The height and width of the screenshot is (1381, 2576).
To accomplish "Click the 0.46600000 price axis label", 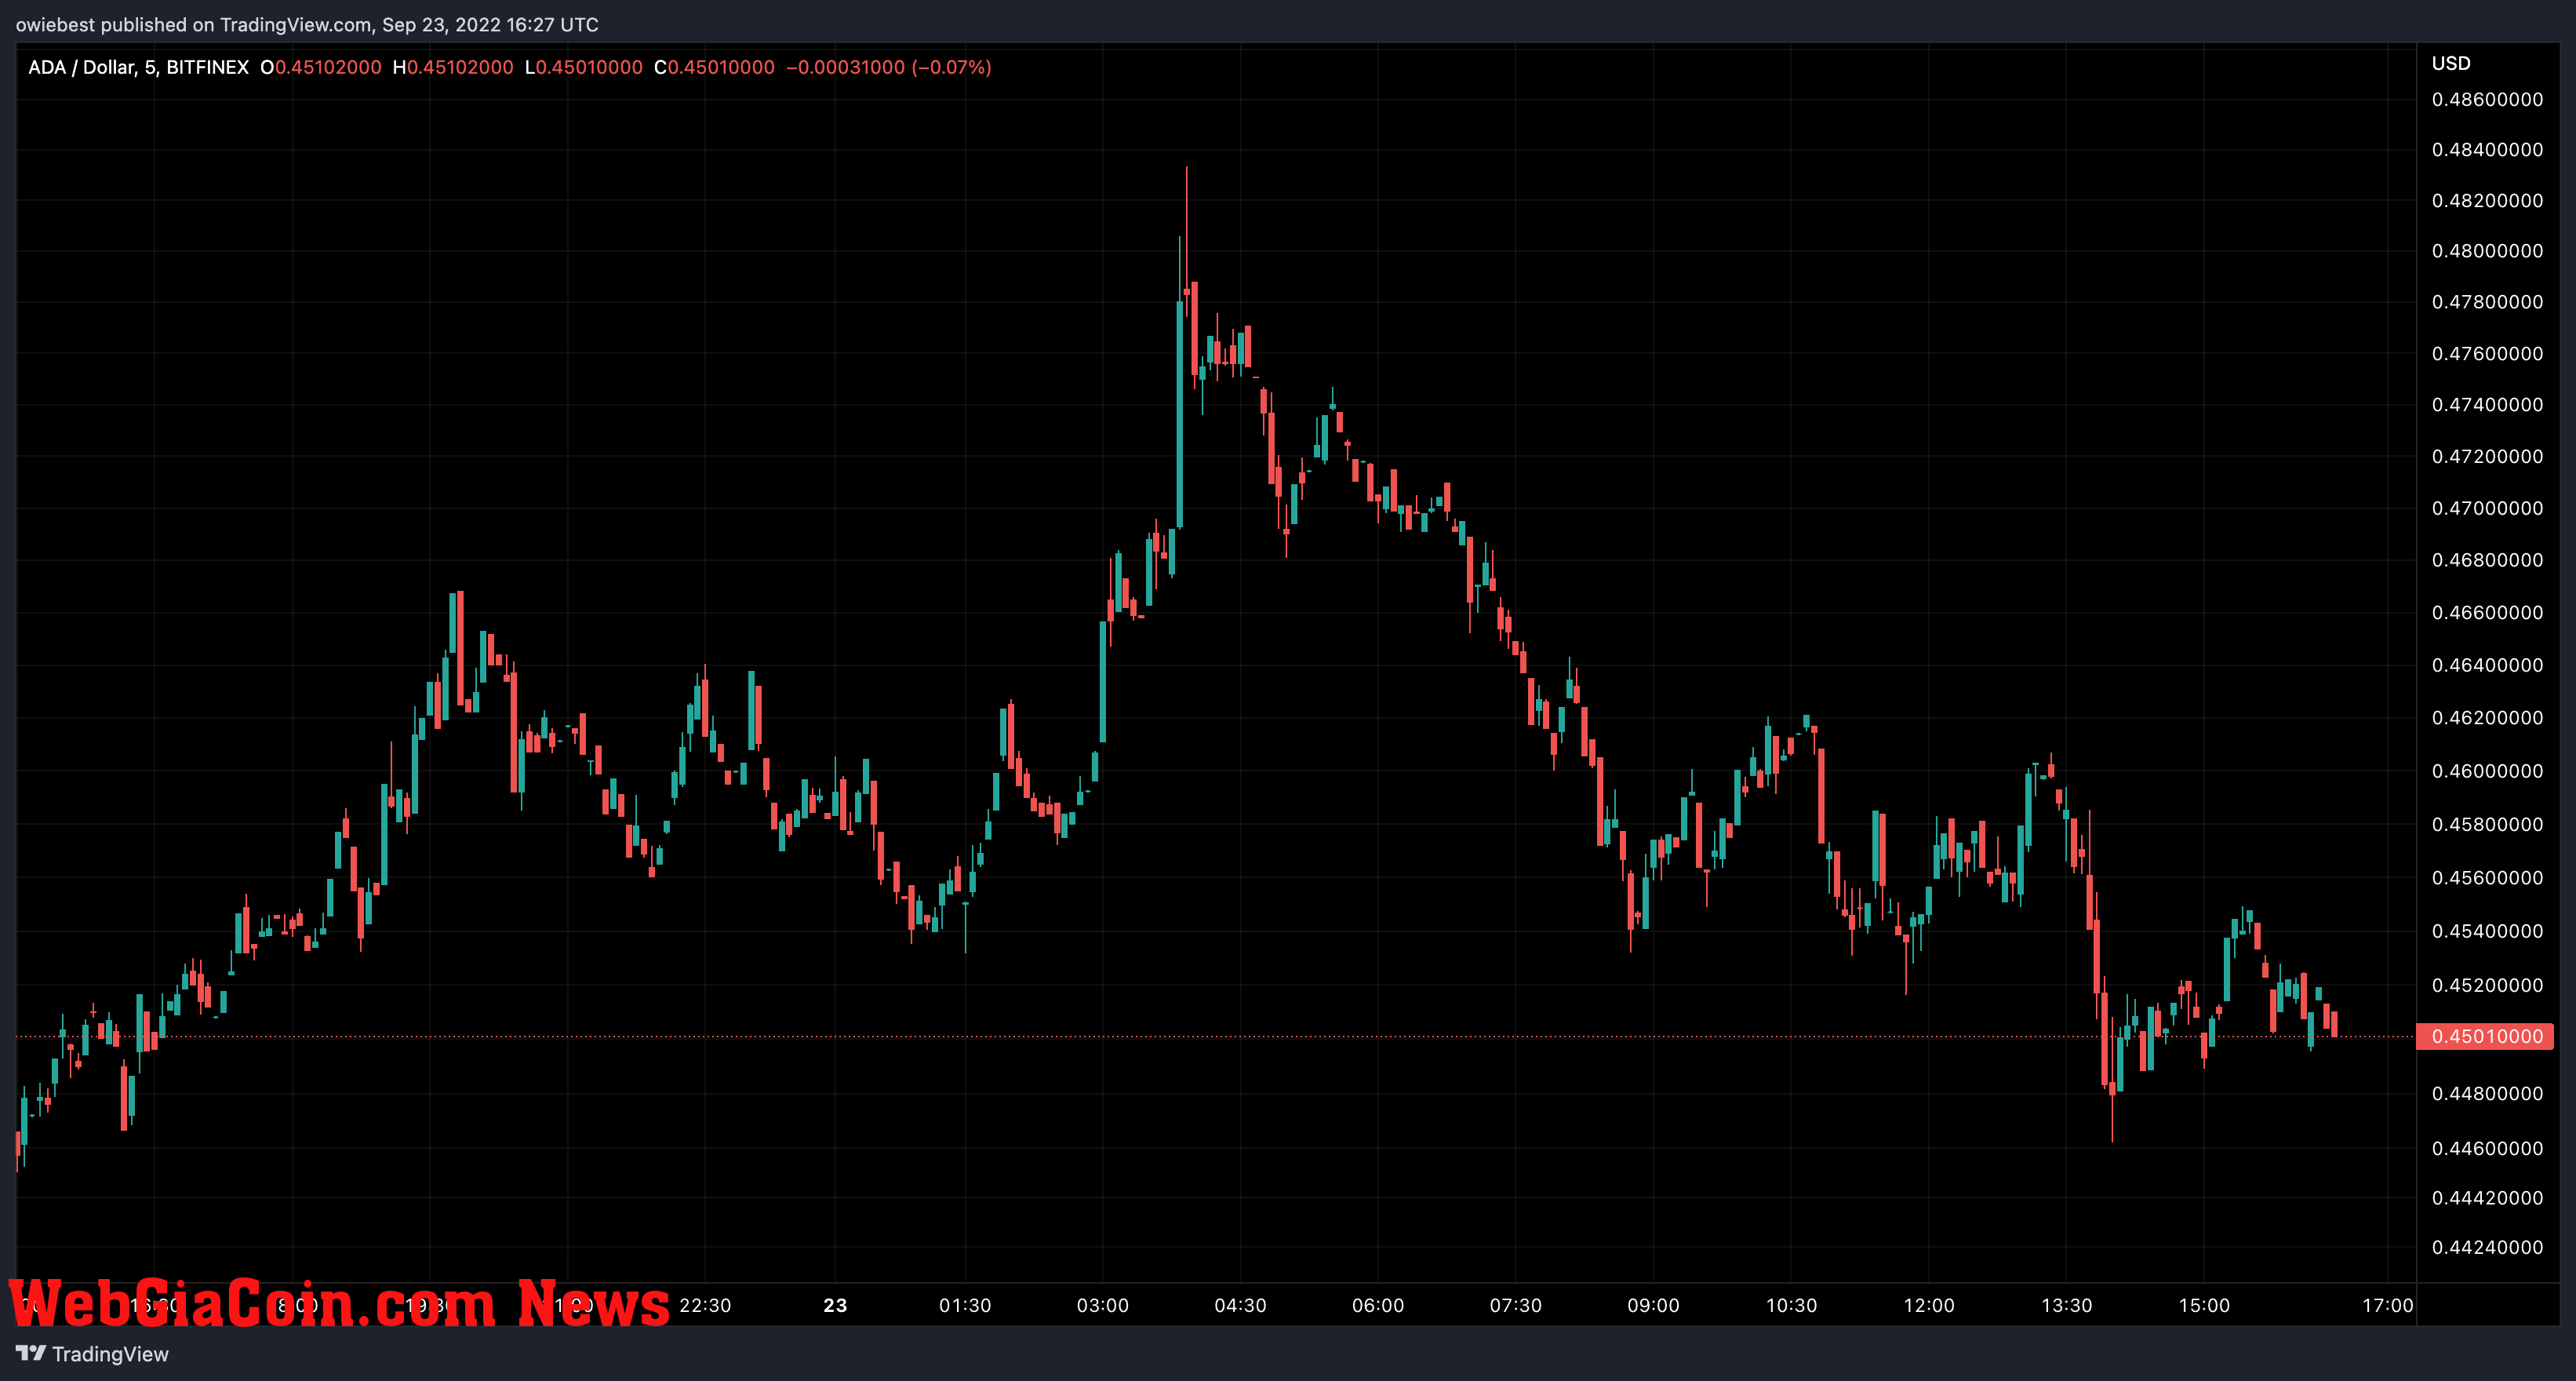I will [2487, 612].
